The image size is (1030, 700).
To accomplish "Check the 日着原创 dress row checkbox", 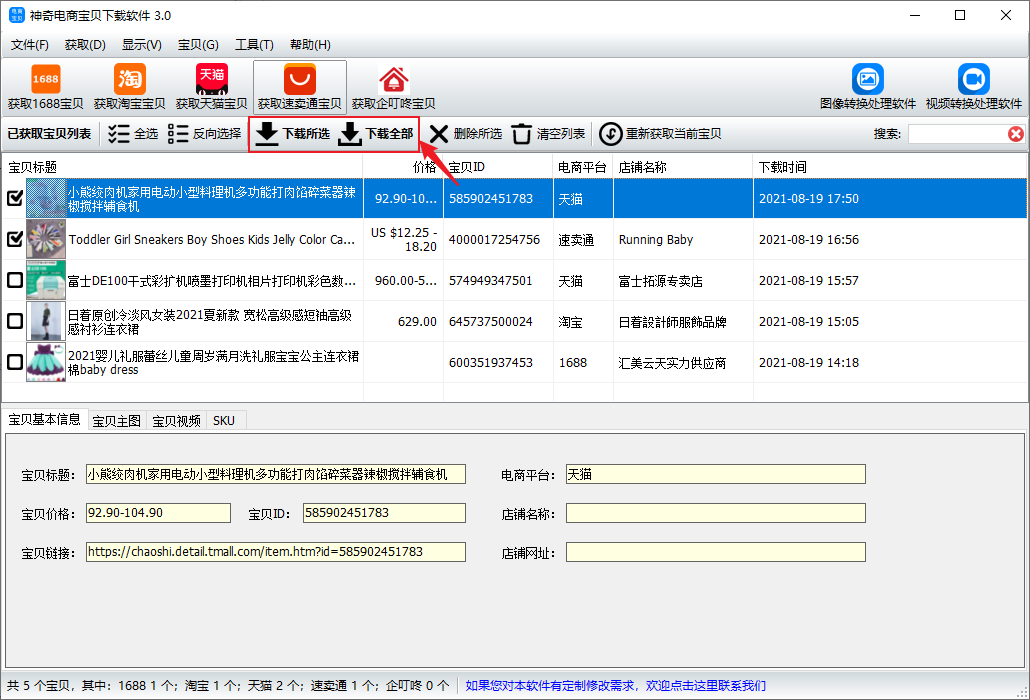I will pos(14,321).
